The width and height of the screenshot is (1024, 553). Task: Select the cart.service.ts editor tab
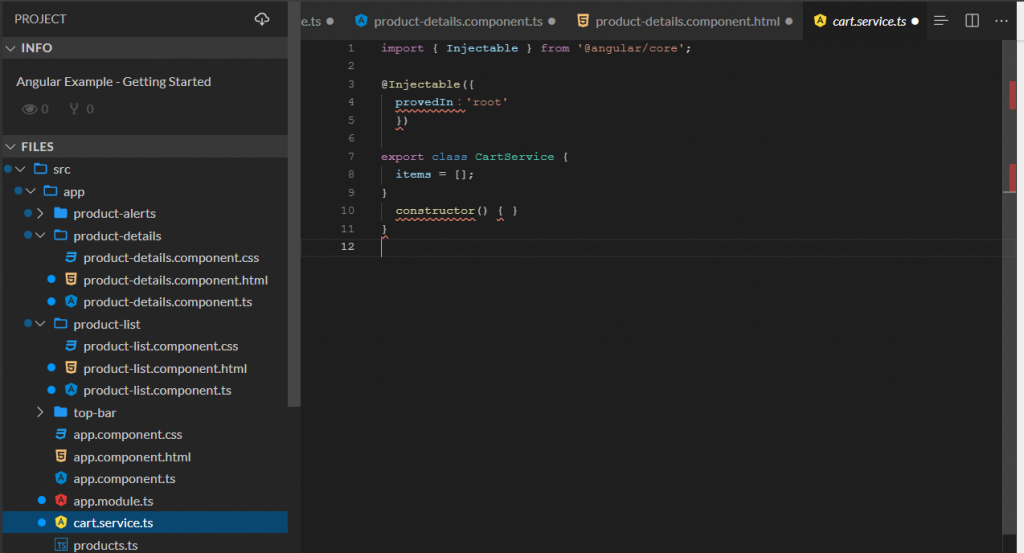point(864,21)
